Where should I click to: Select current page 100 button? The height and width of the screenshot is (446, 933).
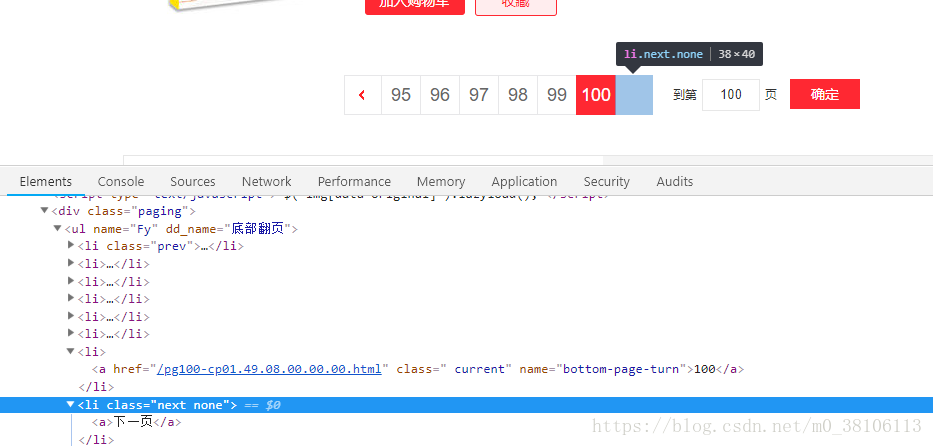[596, 95]
